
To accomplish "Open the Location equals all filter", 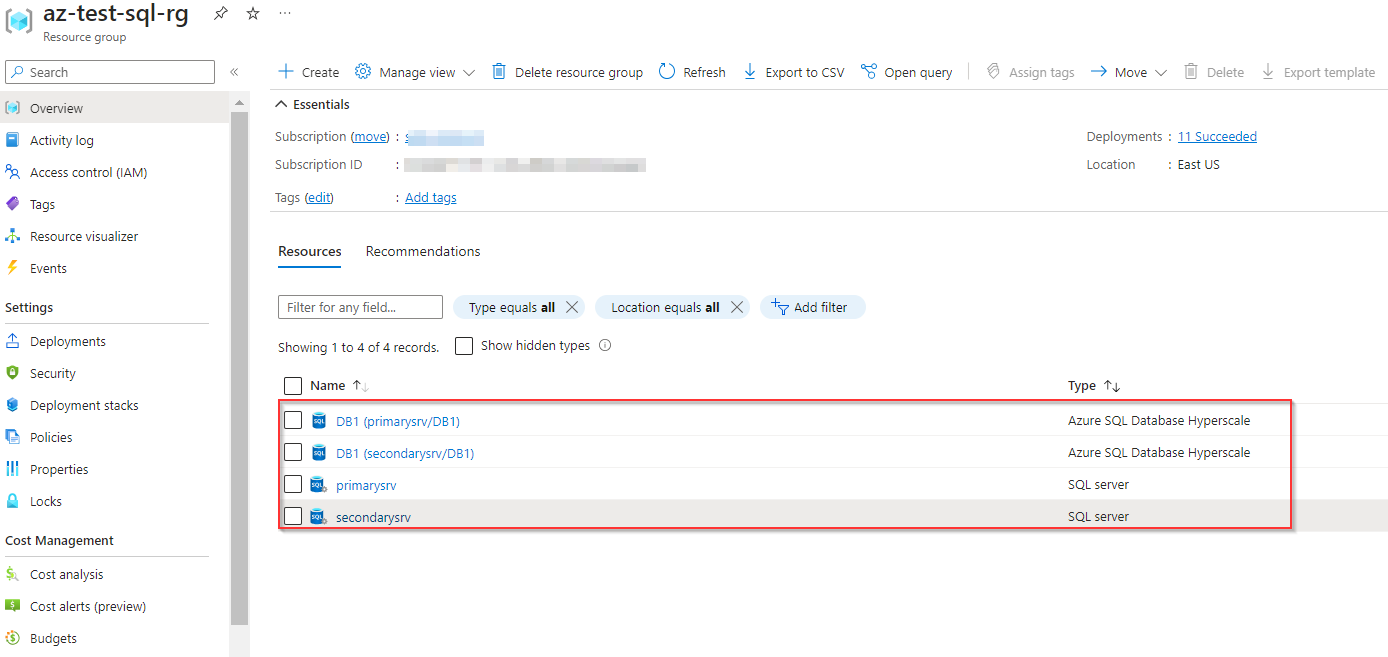I will [665, 307].
